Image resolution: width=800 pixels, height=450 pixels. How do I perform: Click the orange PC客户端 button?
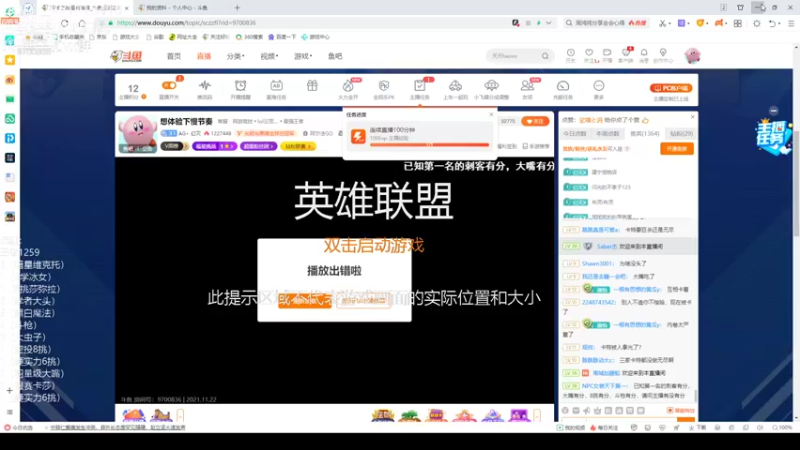coord(671,88)
